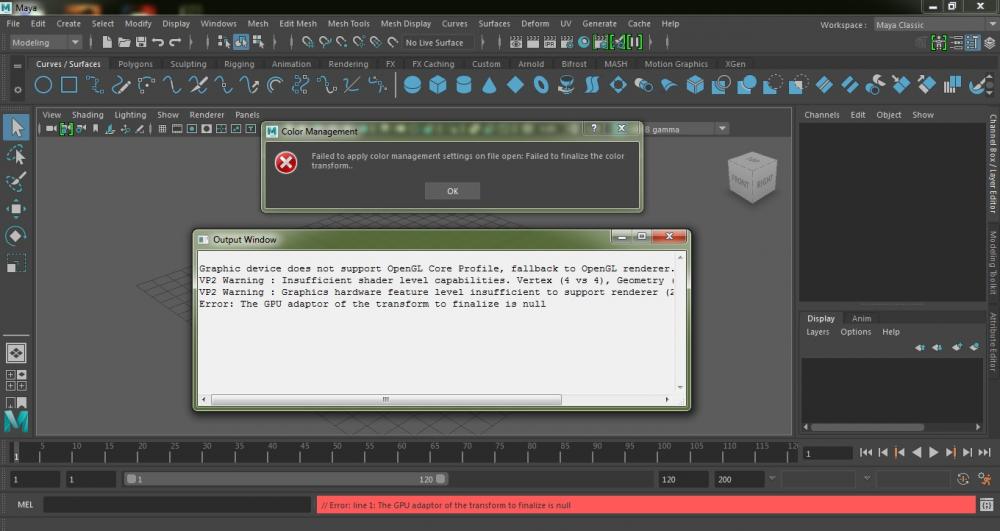Image resolution: width=1000 pixels, height=531 pixels.
Task: Open the render view clapperboard icon
Action: 516,43
